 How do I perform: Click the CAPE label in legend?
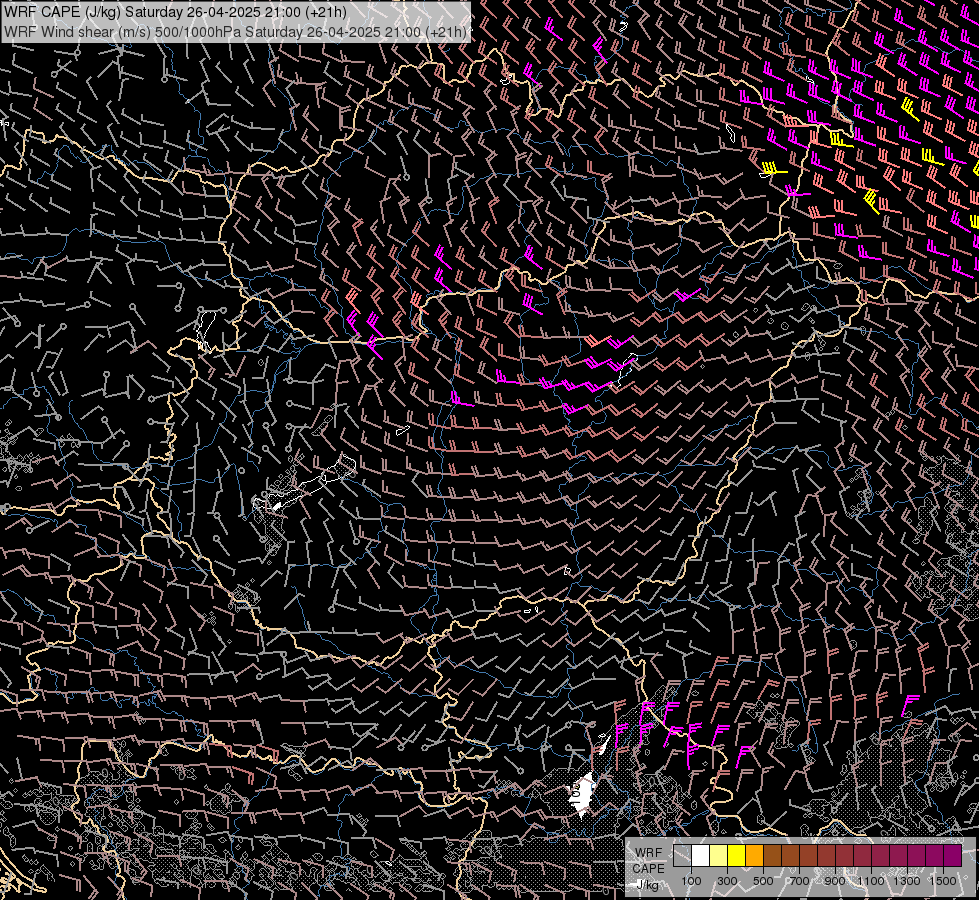[x=649, y=868]
